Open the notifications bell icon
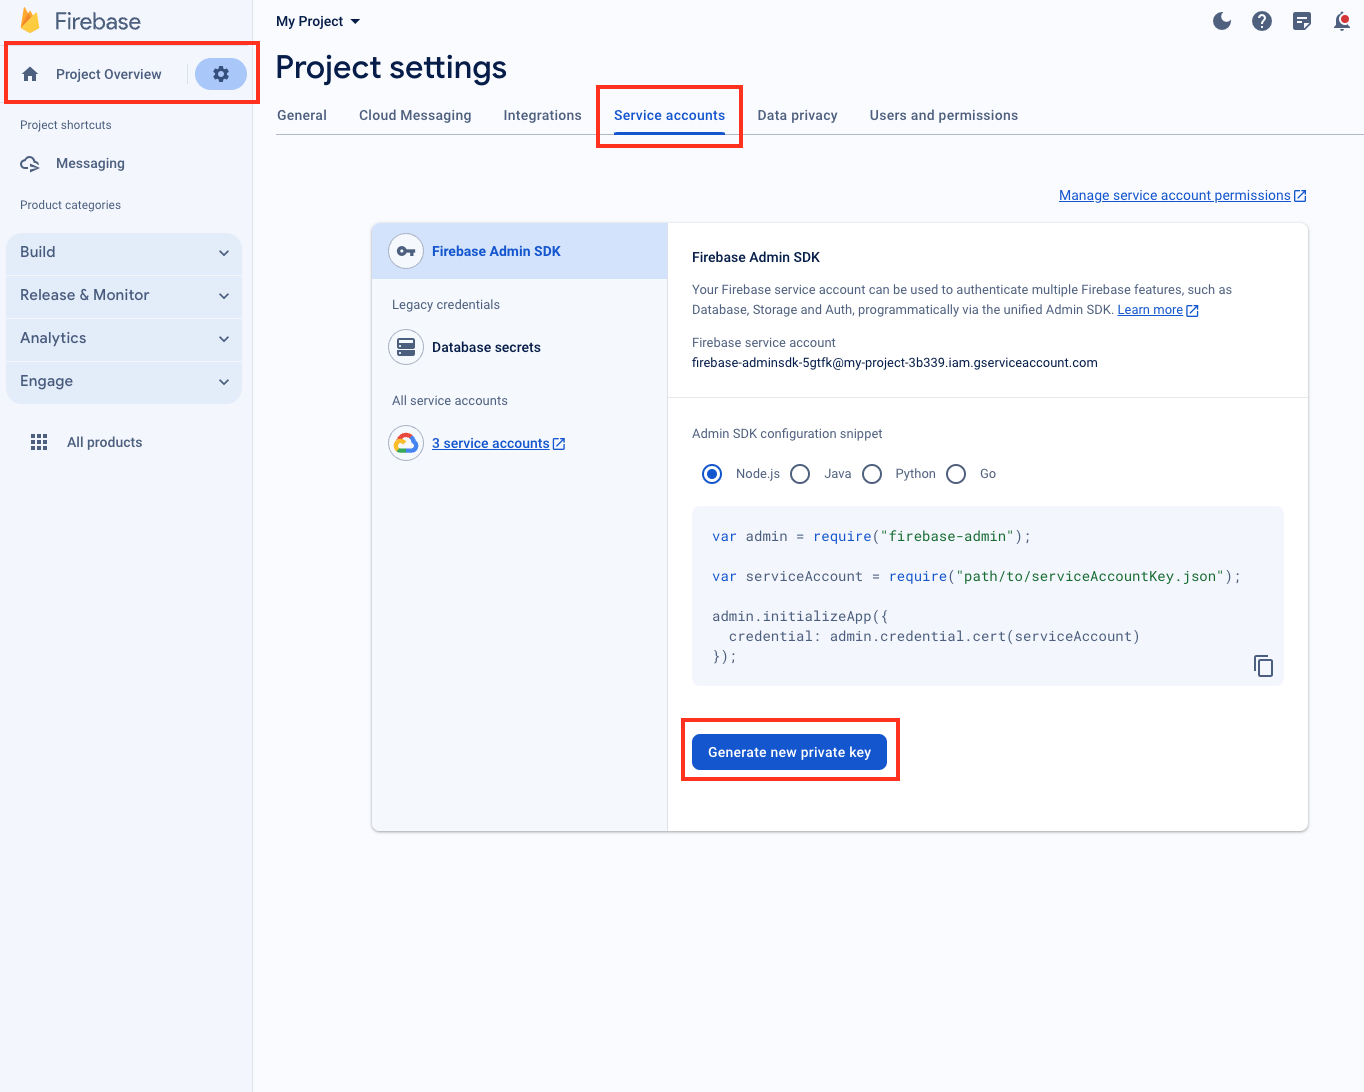The width and height of the screenshot is (1364, 1092). 1342,21
